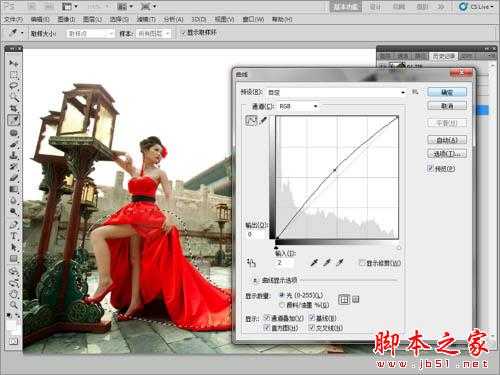
Task: Open the 预设(R) preset dropdown in Curves
Action: 337,92
